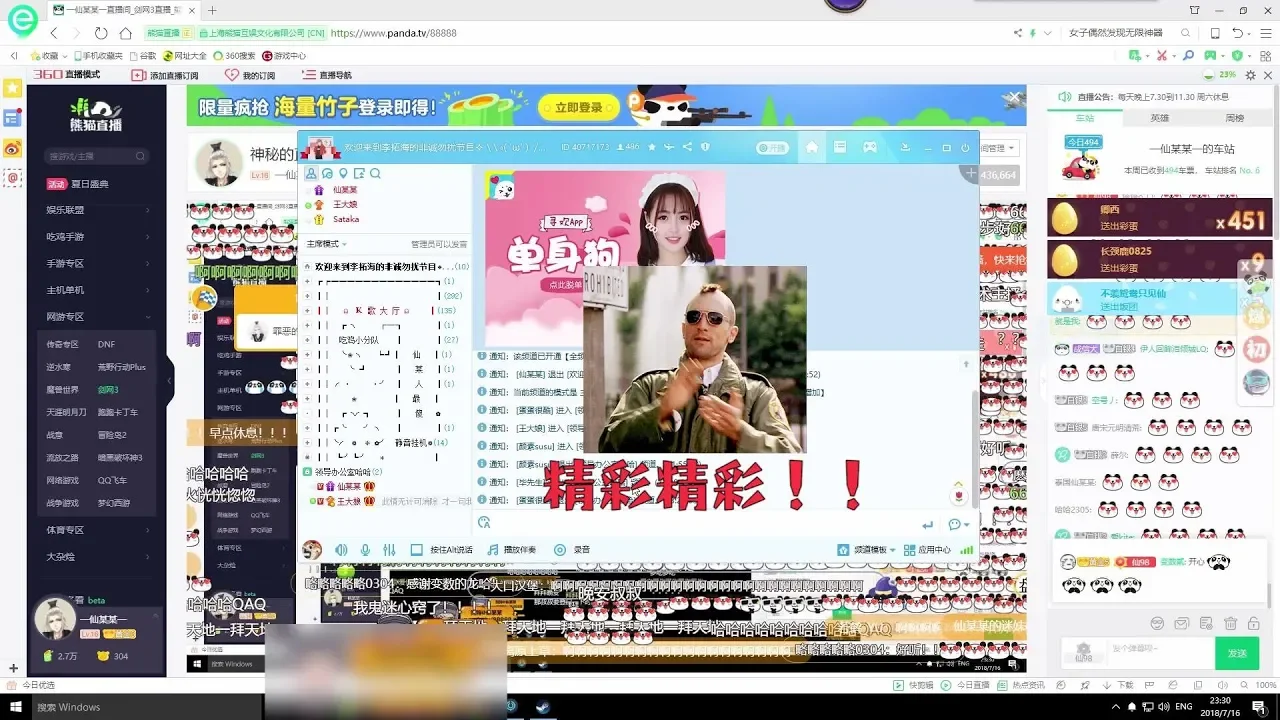Click the shield icon in YY title bar
1280x720 pixels.
coord(705,147)
